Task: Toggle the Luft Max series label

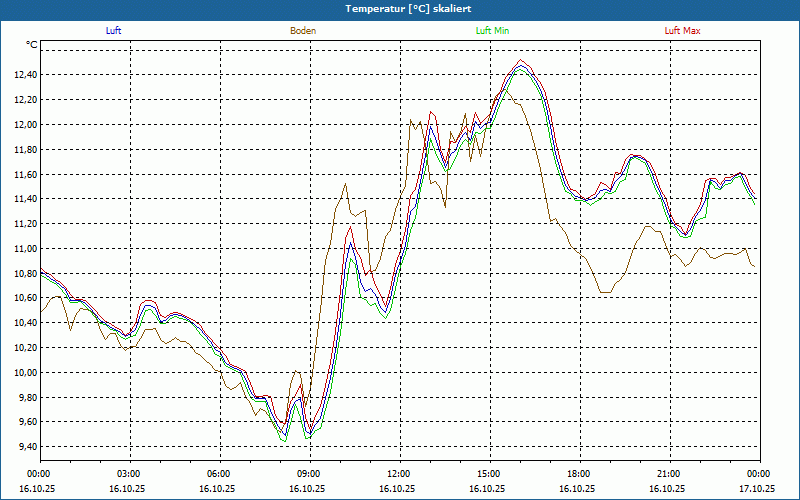Action: click(683, 31)
